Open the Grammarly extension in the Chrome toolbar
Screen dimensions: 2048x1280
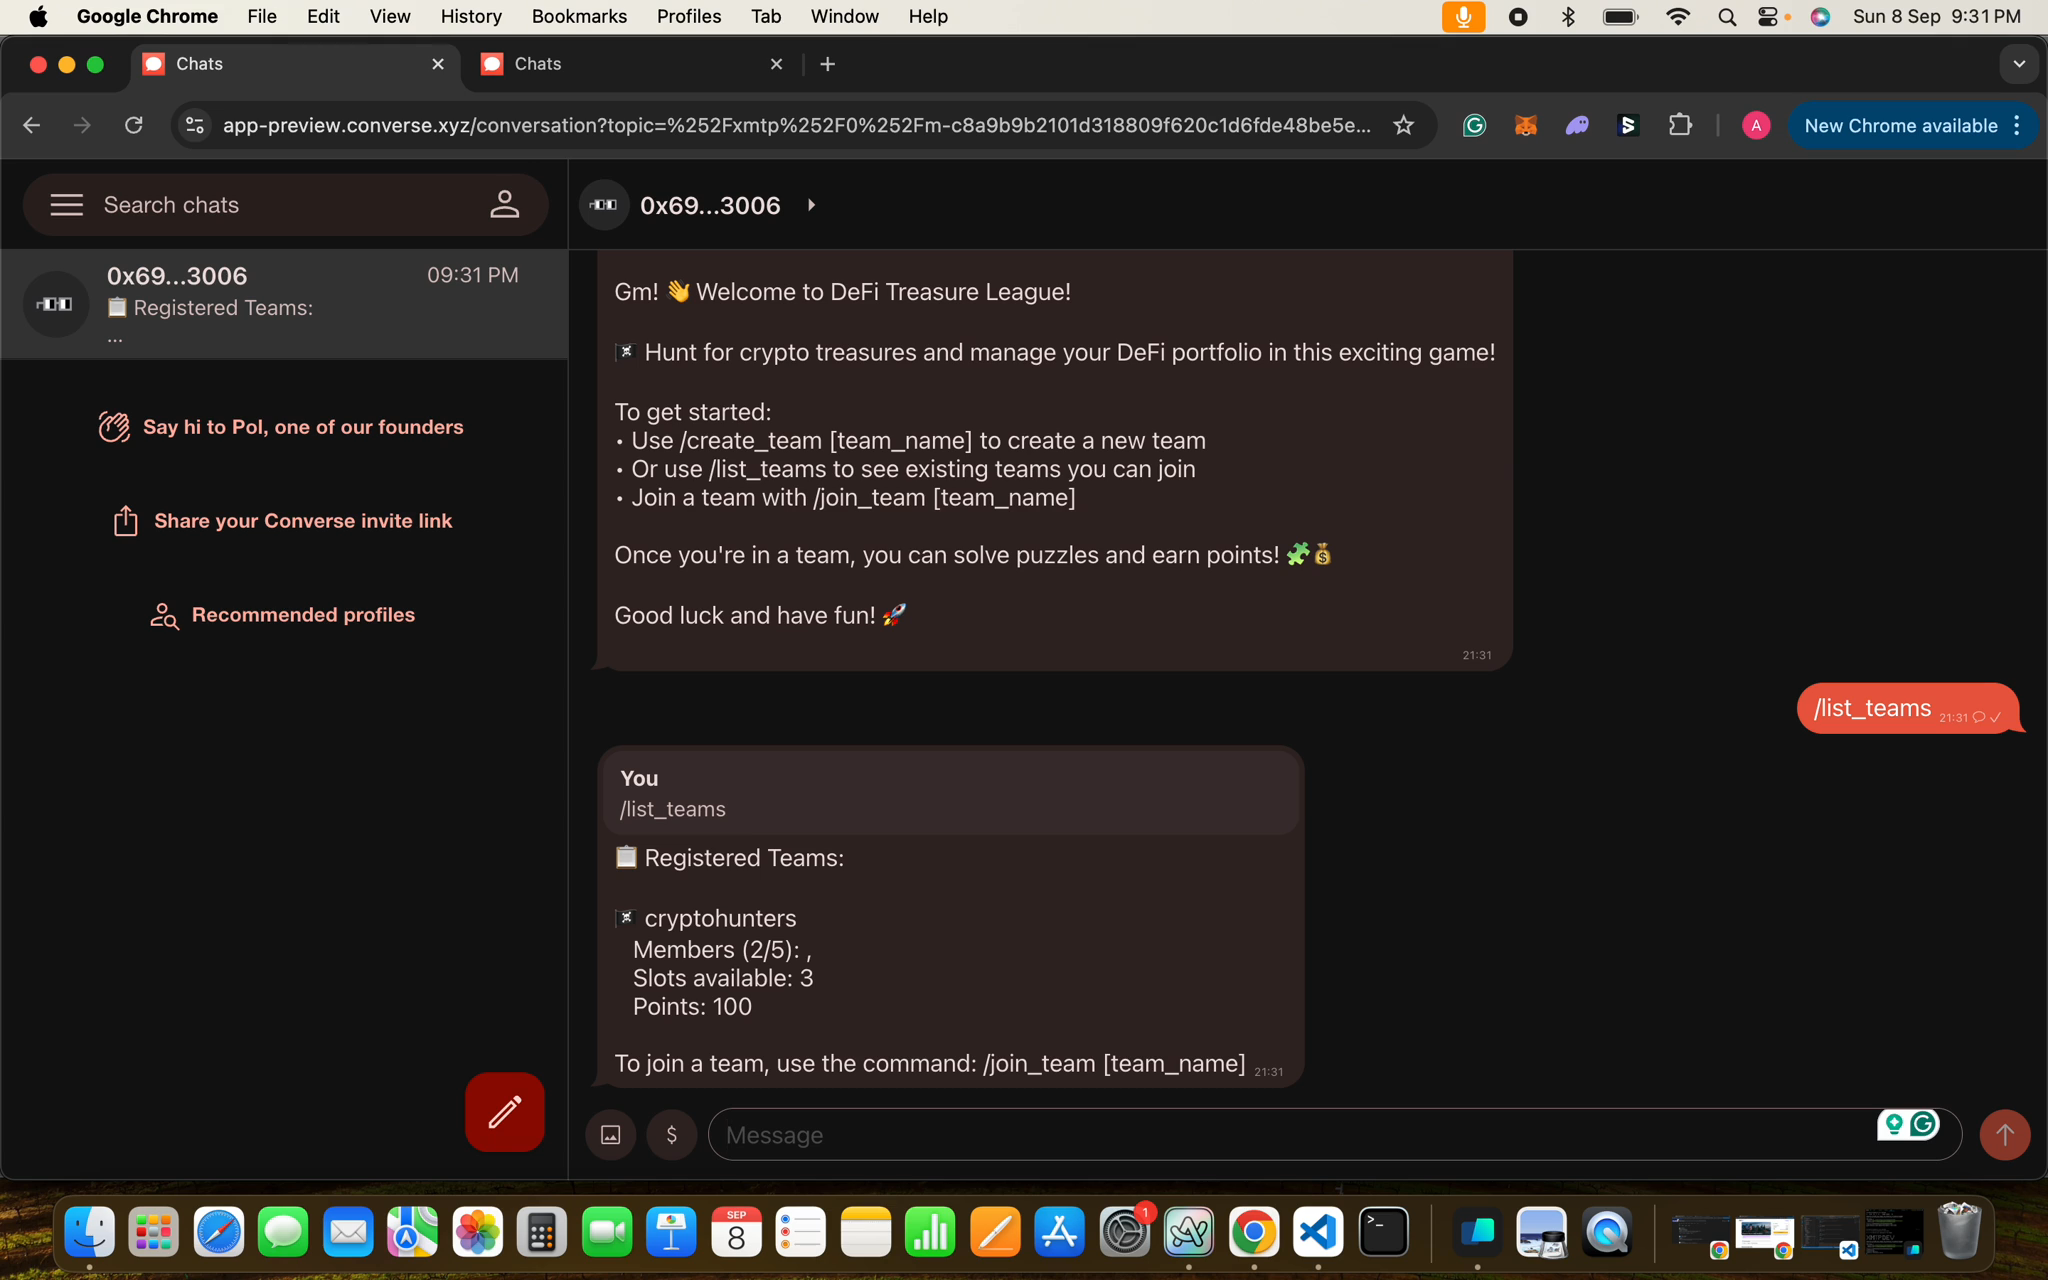[1474, 125]
